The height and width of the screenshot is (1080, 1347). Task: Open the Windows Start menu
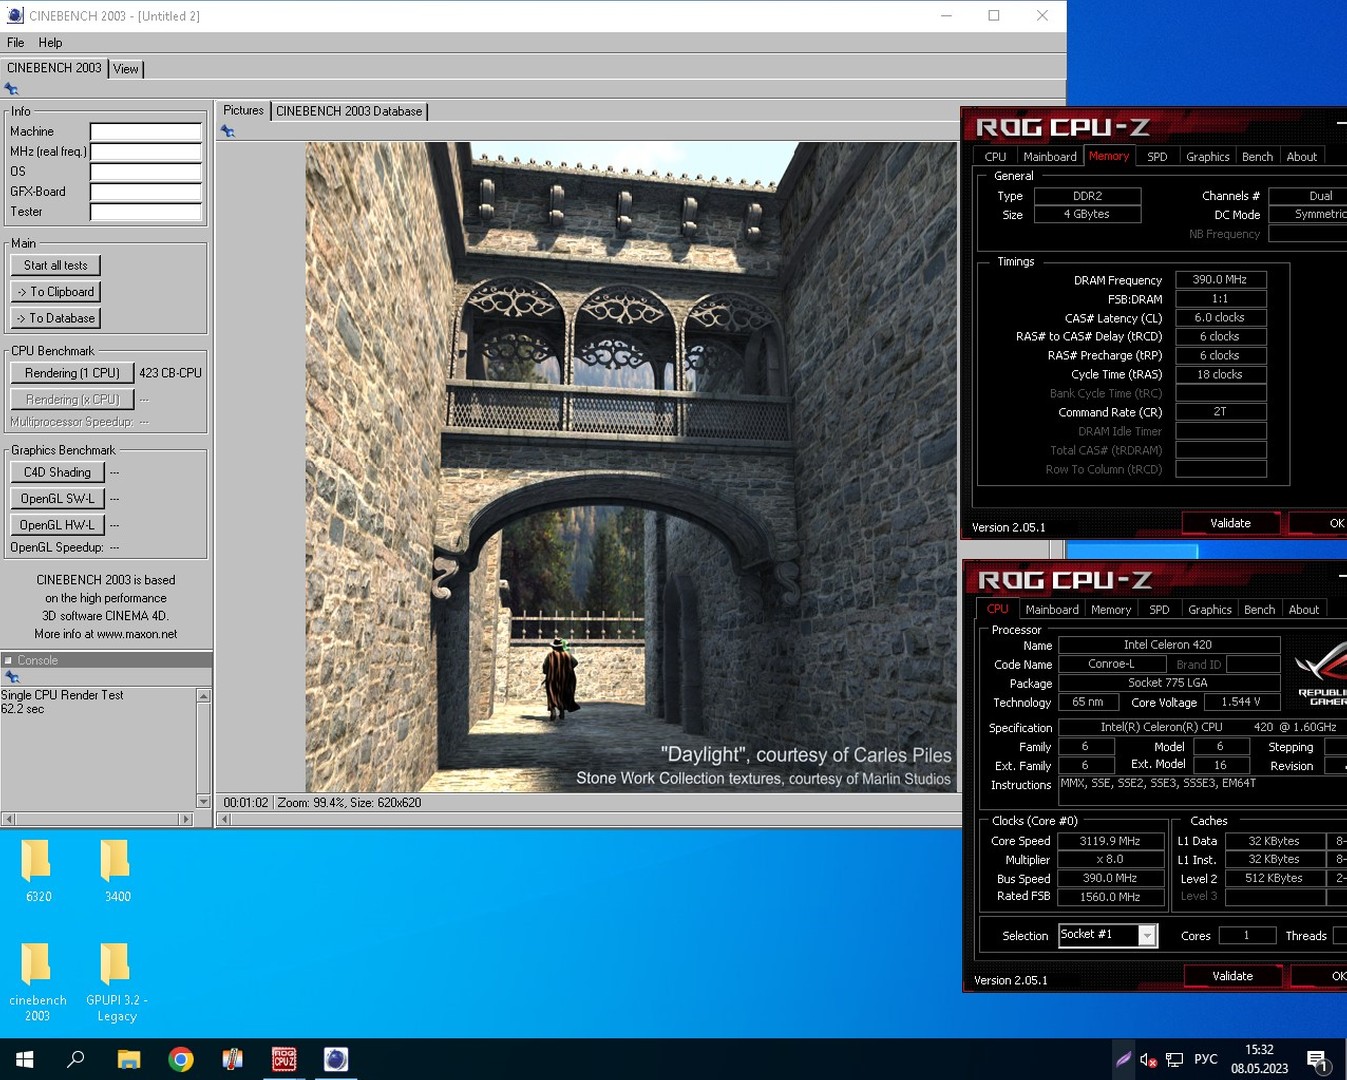click(25, 1059)
